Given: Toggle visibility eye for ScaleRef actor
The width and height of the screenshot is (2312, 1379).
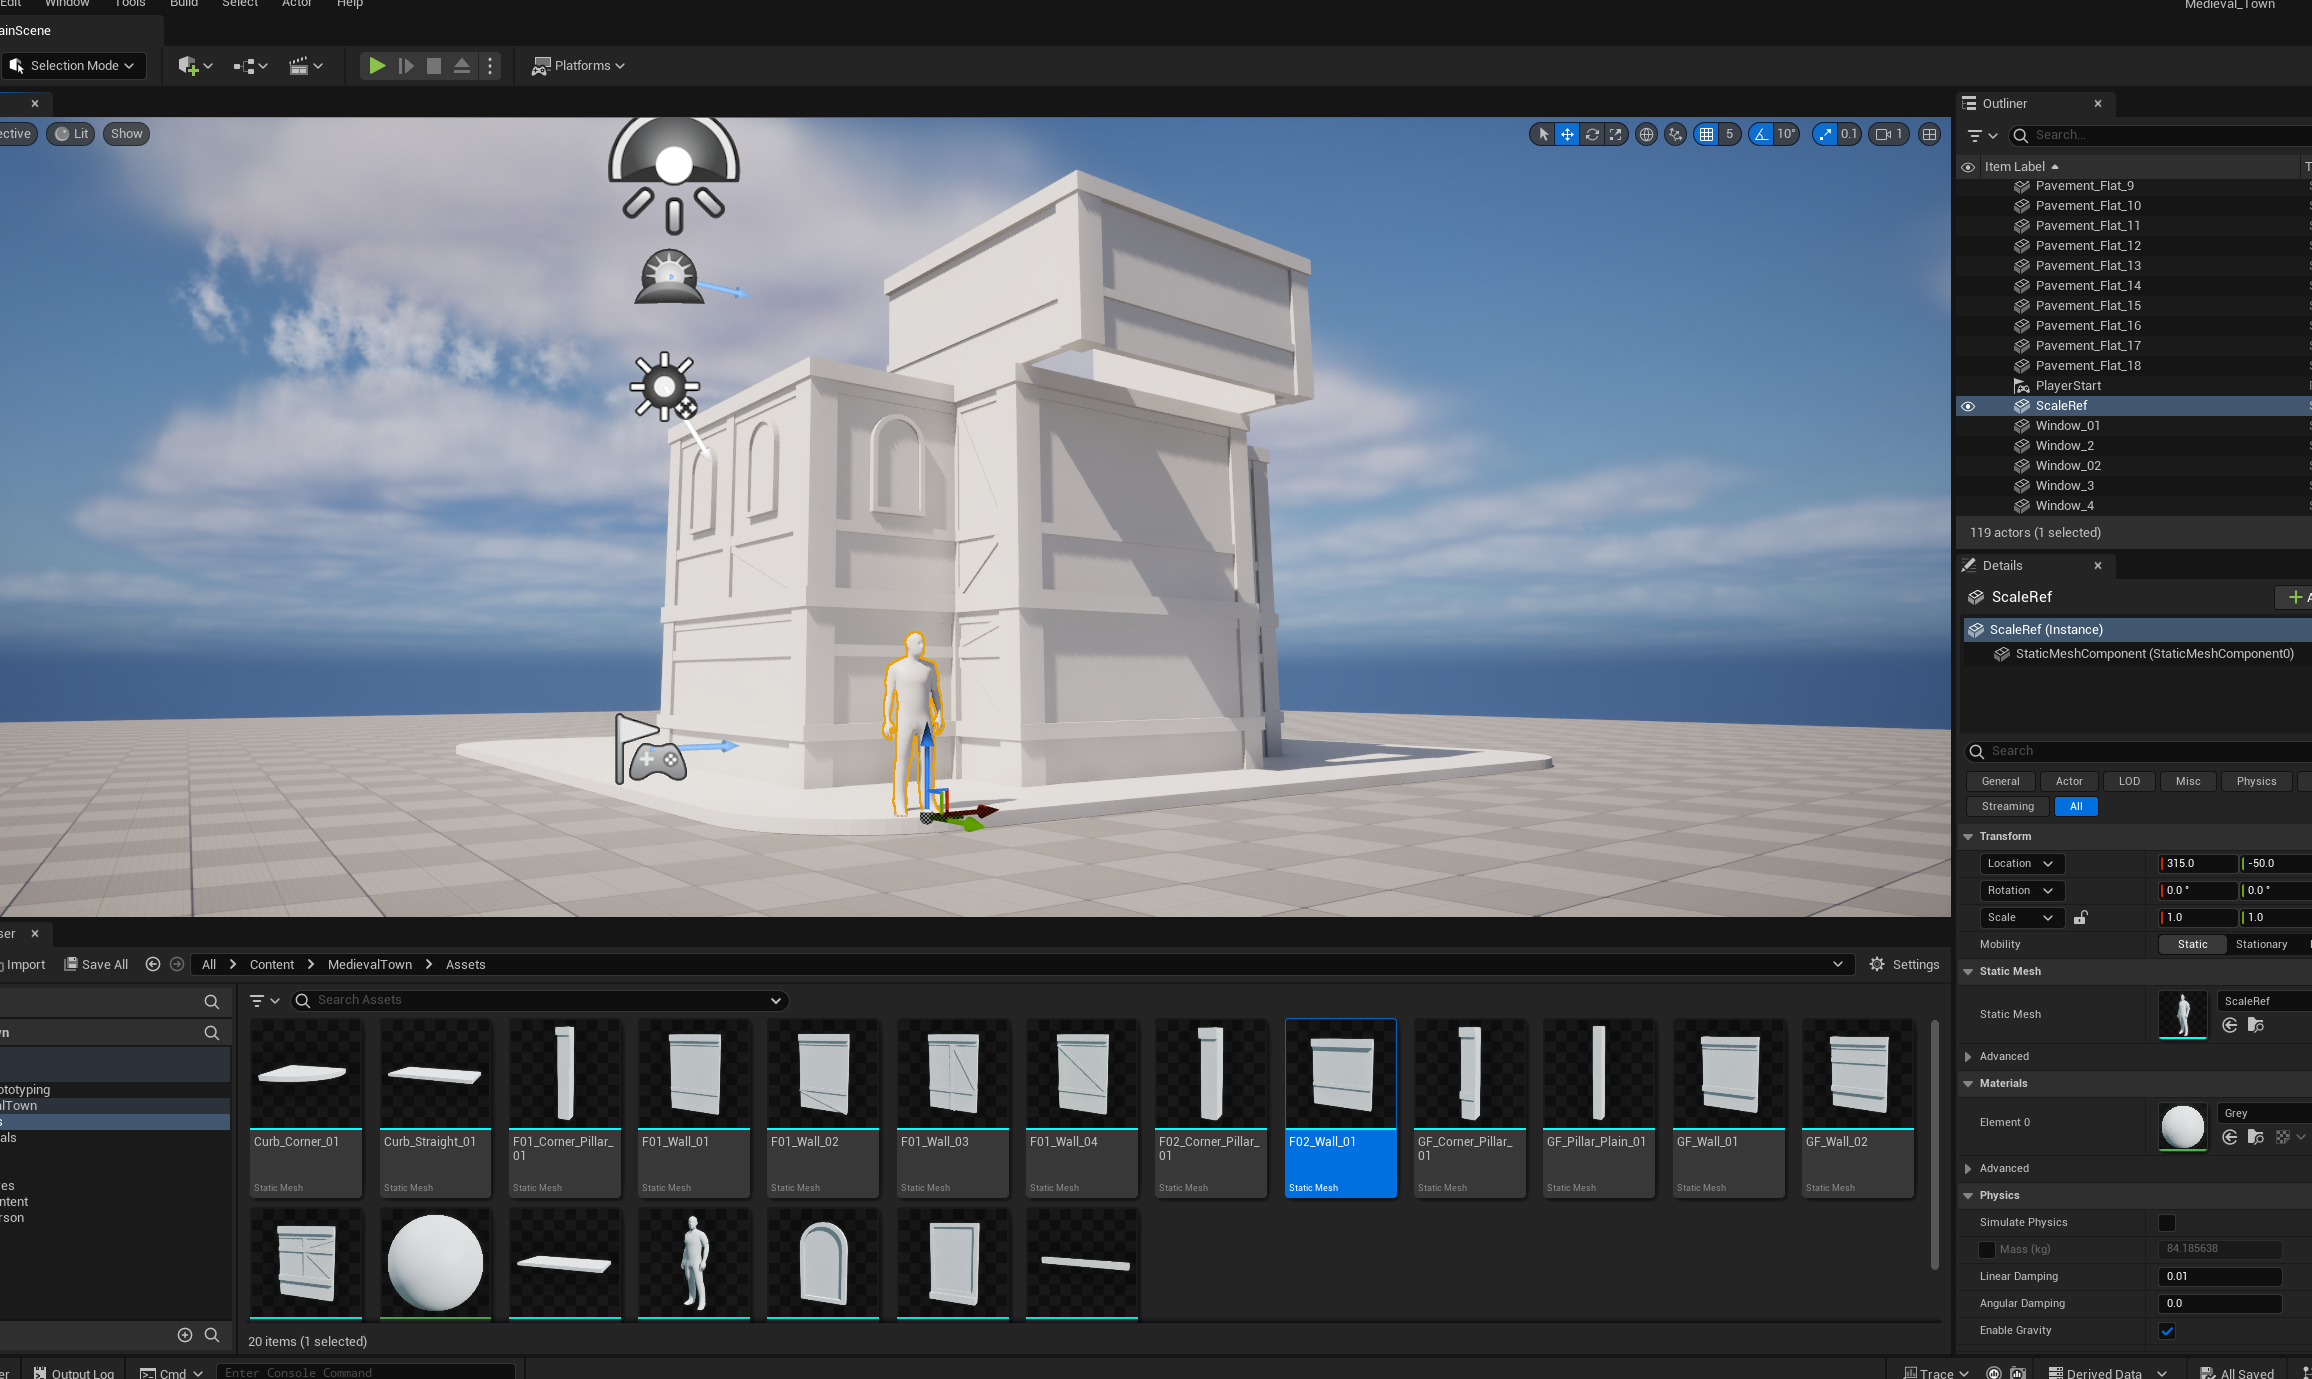Looking at the screenshot, I should click(x=1968, y=406).
